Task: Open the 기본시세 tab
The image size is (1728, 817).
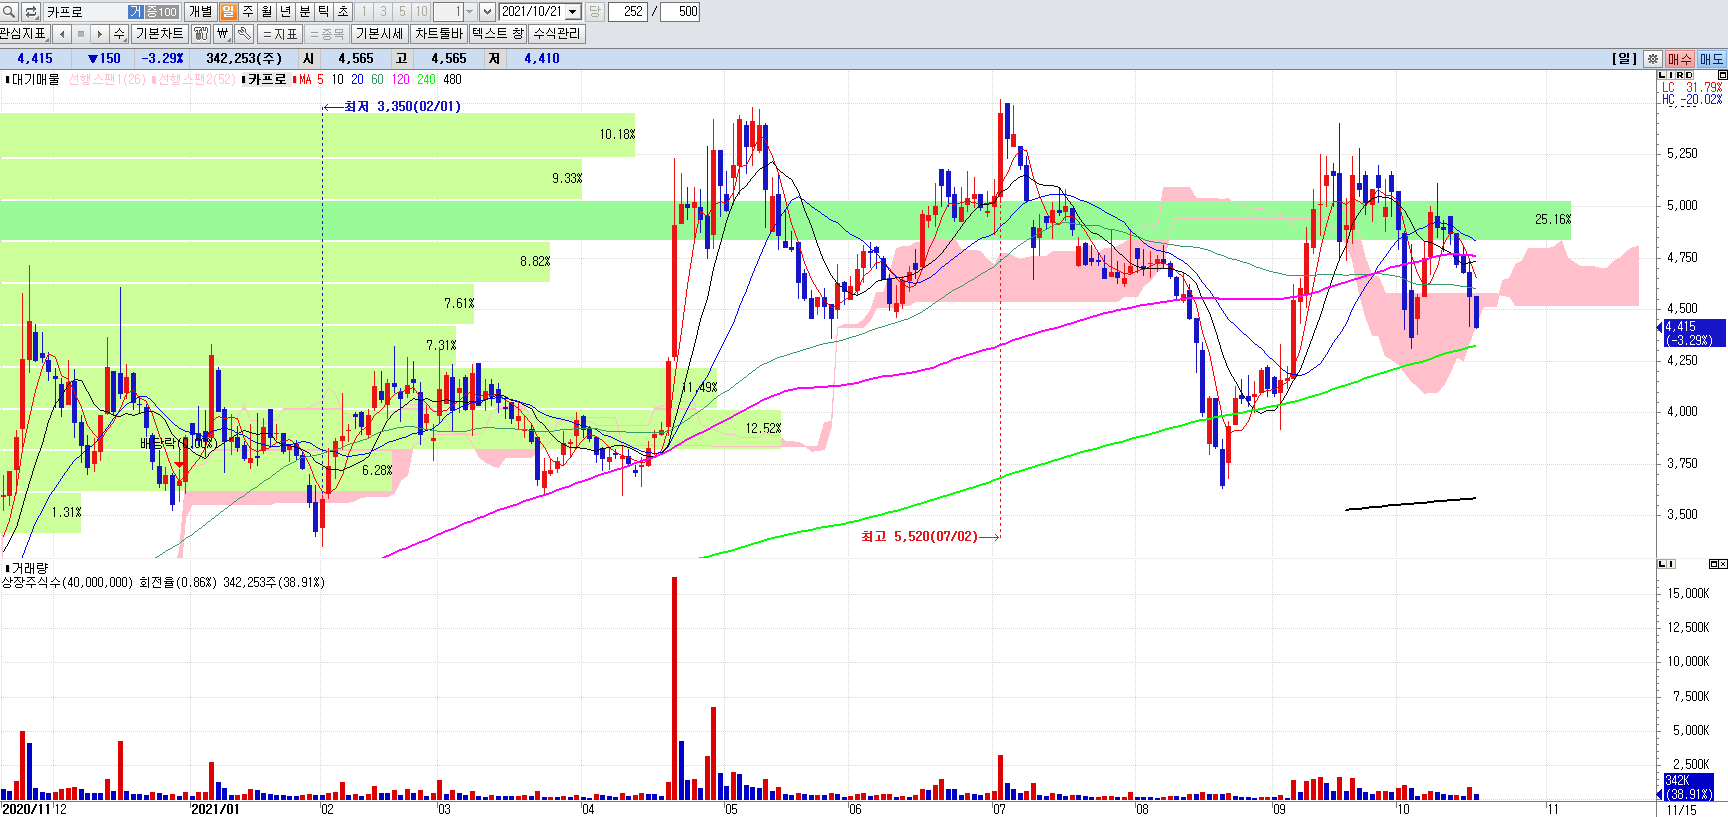Action: click(x=379, y=34)
